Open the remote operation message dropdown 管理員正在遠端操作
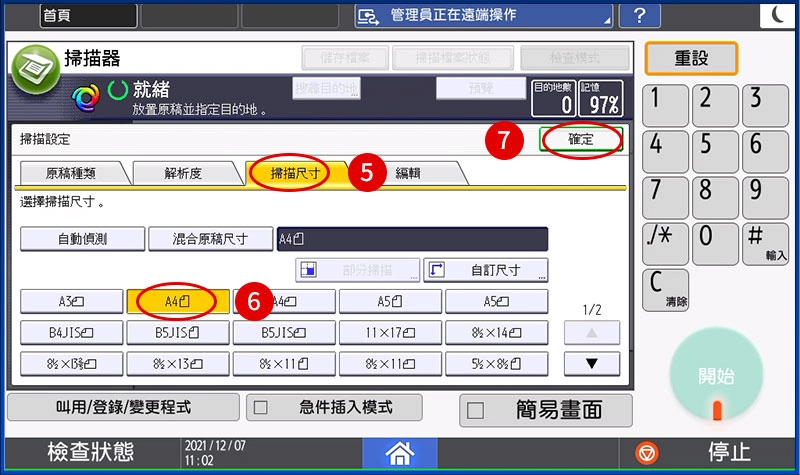 (484, 16)
